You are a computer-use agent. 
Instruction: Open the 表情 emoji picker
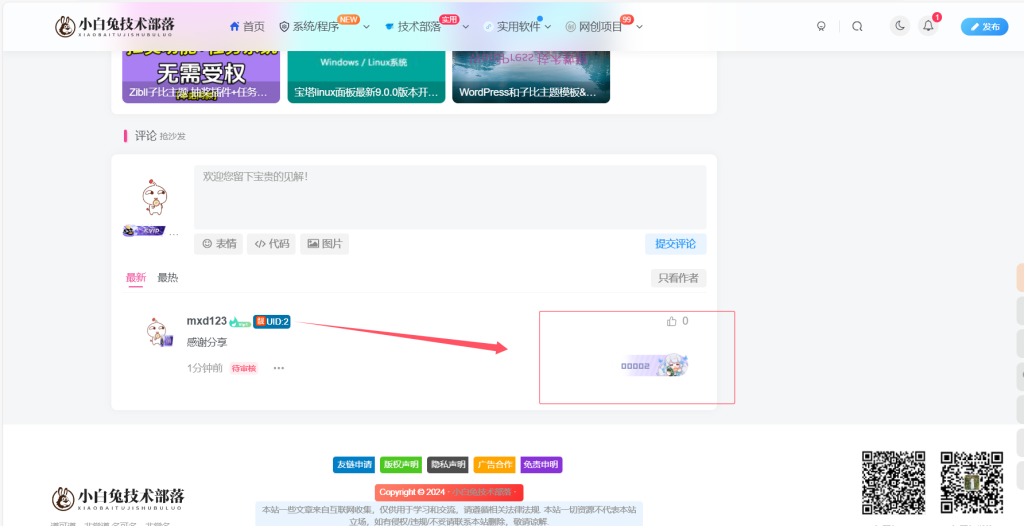point(219,244)
